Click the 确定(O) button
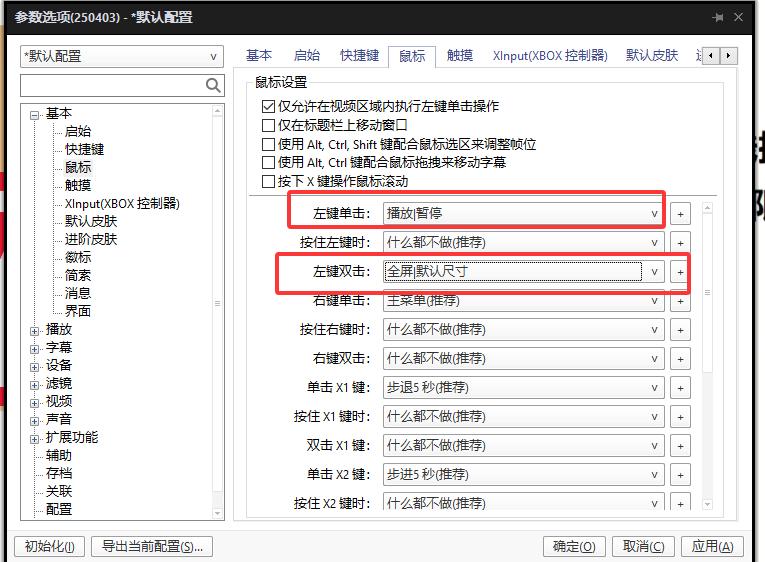 tap(574, 546)
